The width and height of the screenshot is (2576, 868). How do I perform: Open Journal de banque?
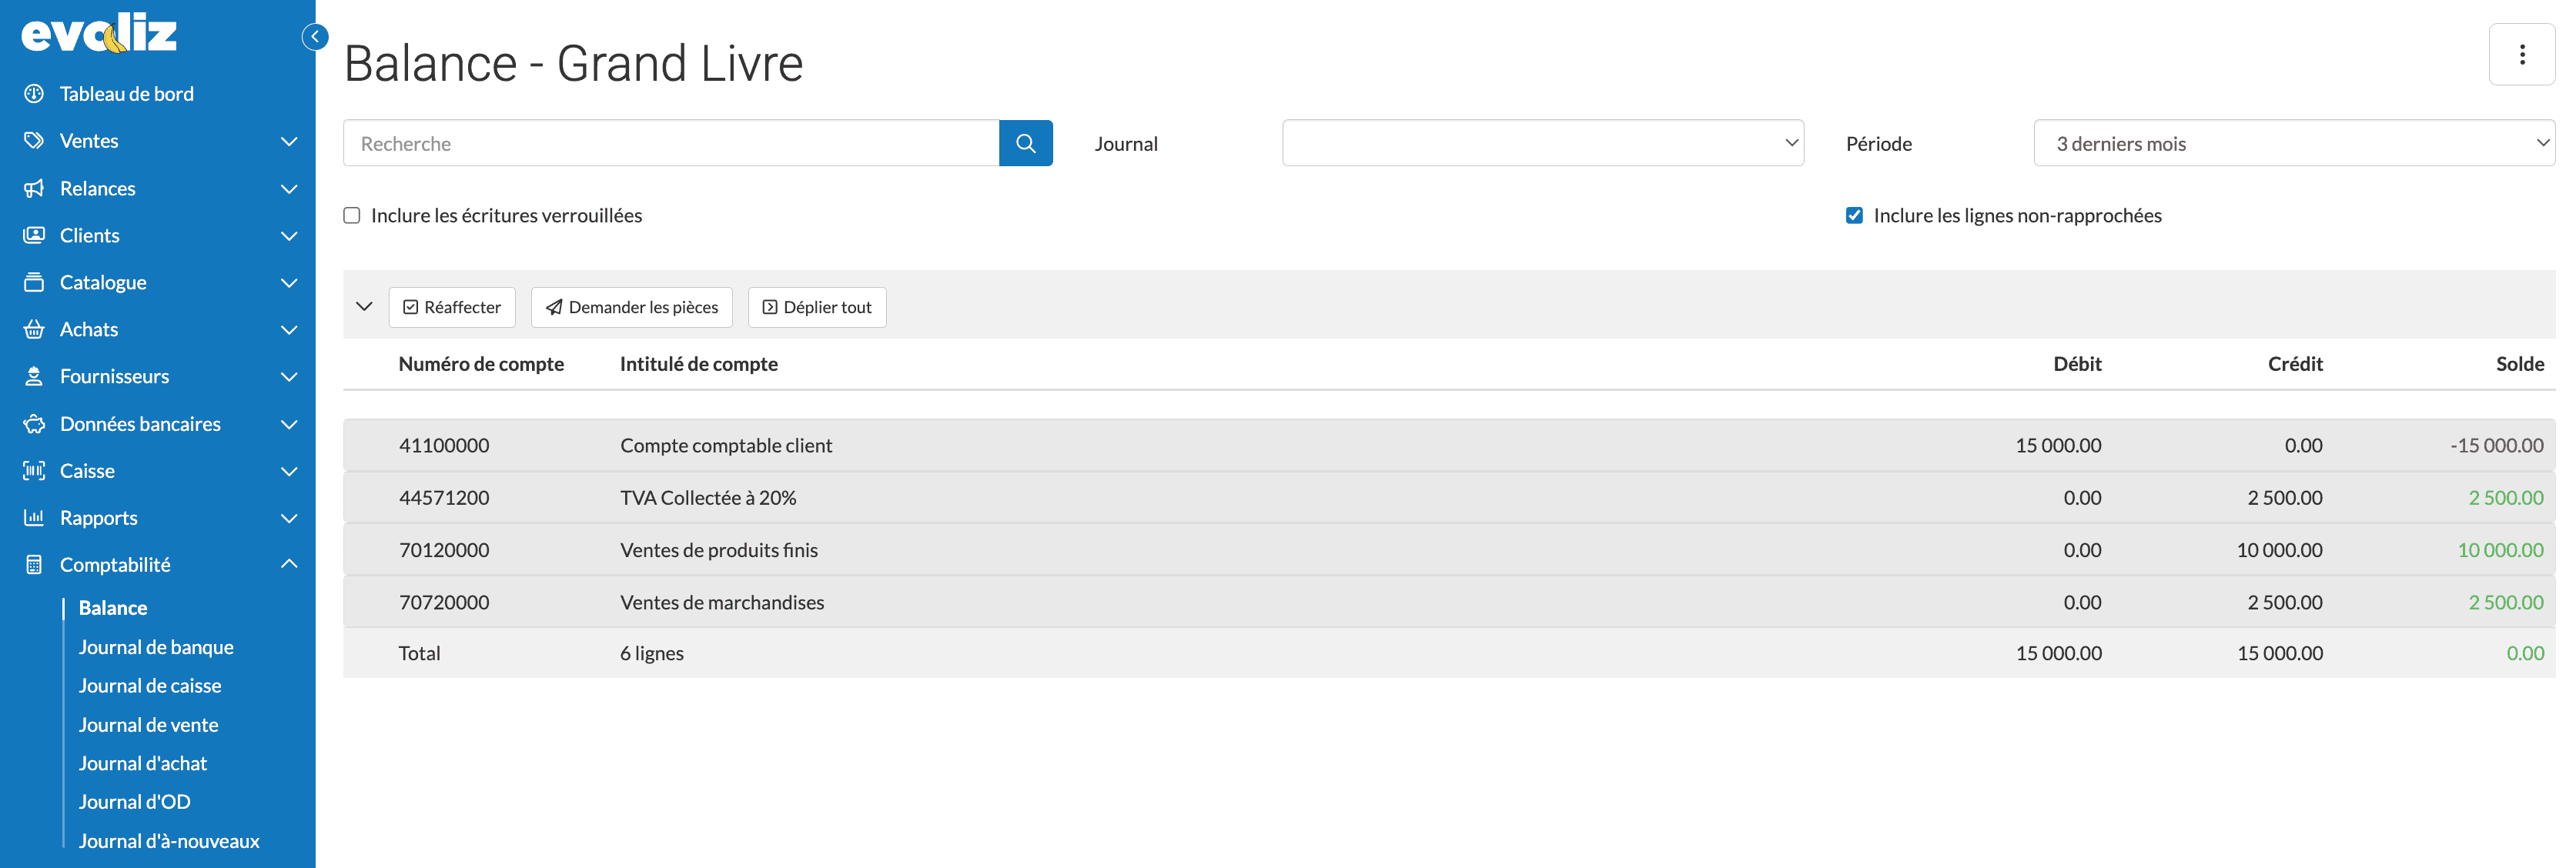156,647
